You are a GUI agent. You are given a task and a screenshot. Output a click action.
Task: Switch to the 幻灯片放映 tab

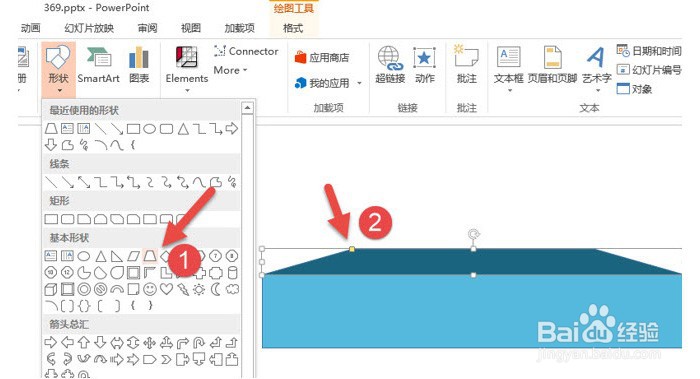click(89, 28)
